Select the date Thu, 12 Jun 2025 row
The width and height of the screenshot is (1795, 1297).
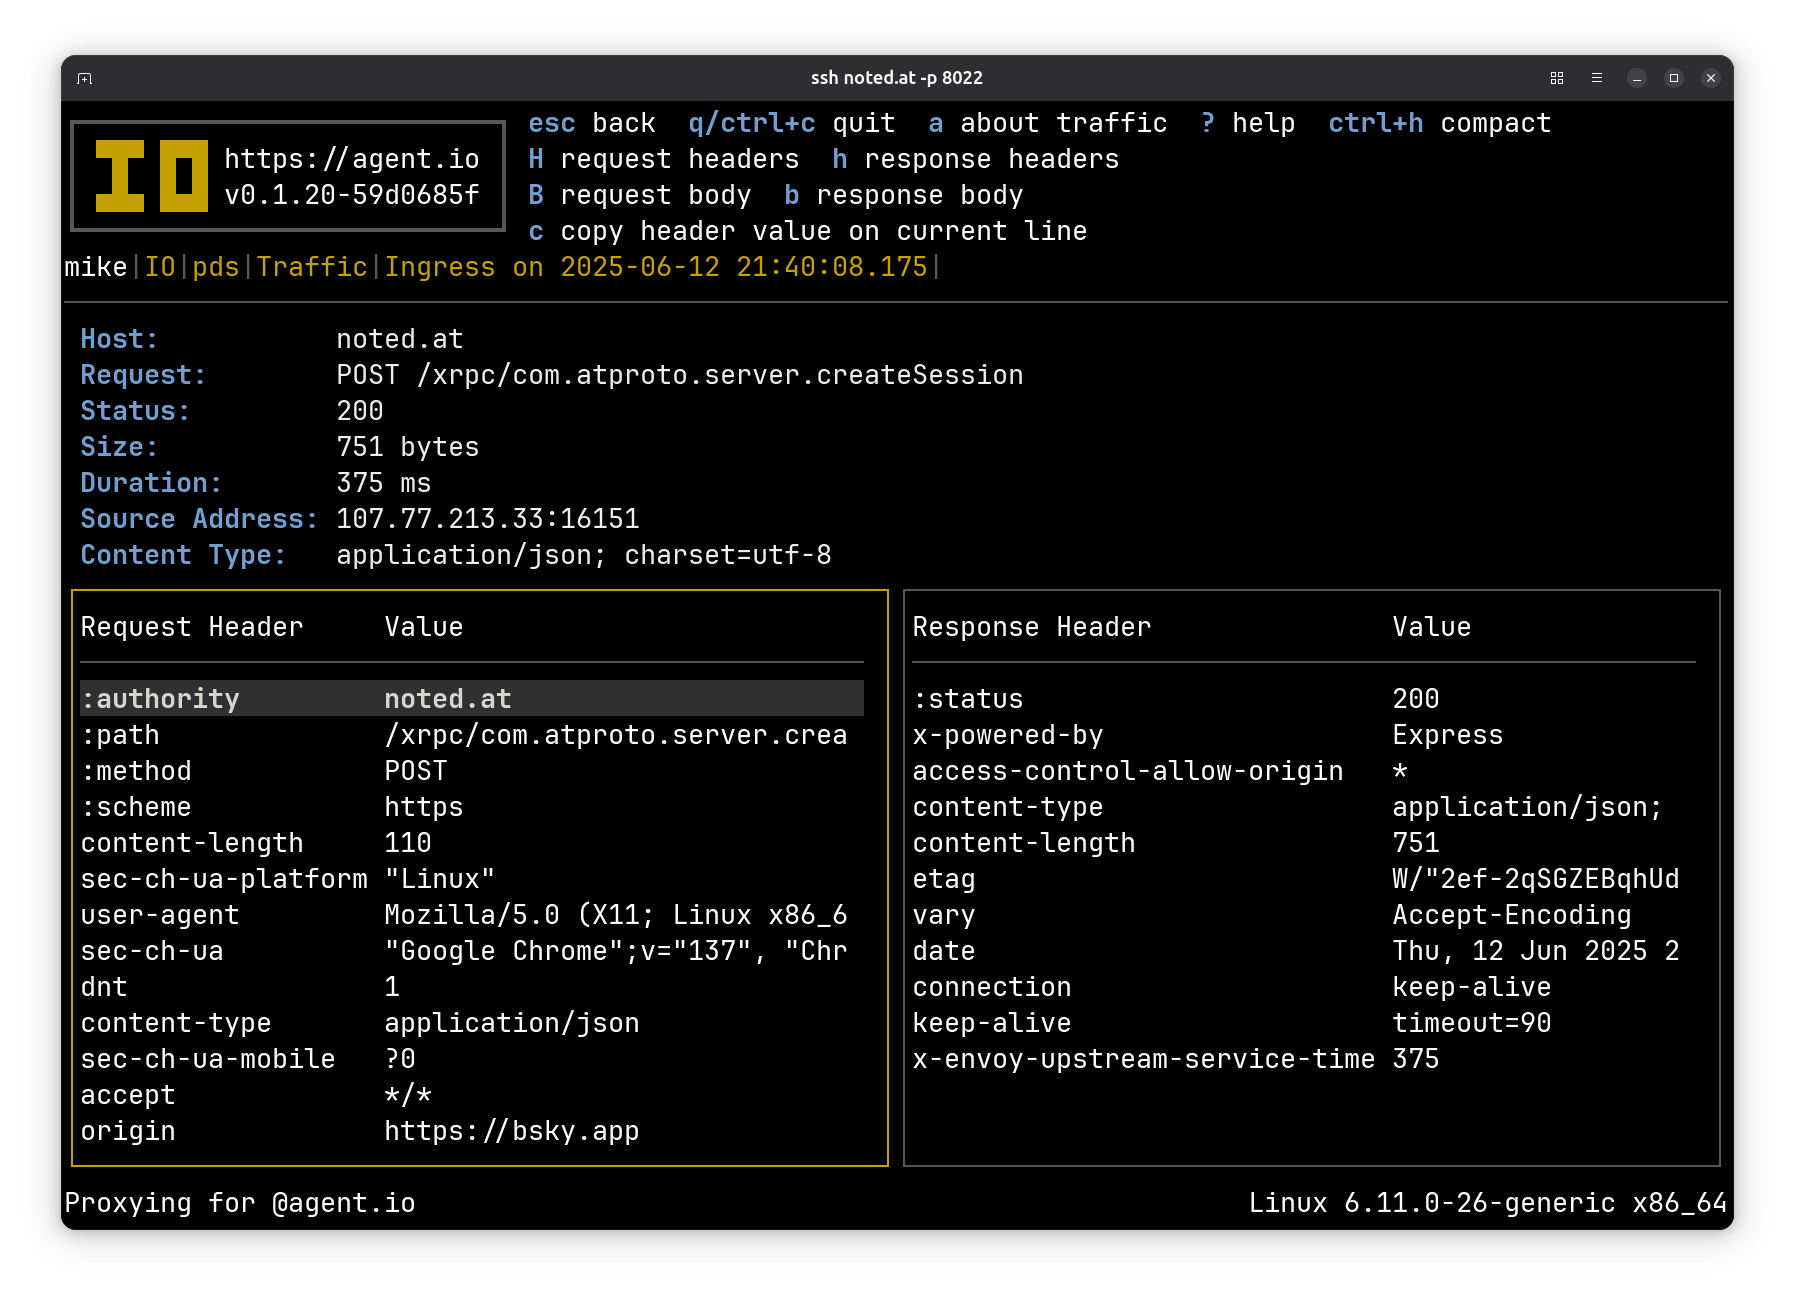[1304, 951]
